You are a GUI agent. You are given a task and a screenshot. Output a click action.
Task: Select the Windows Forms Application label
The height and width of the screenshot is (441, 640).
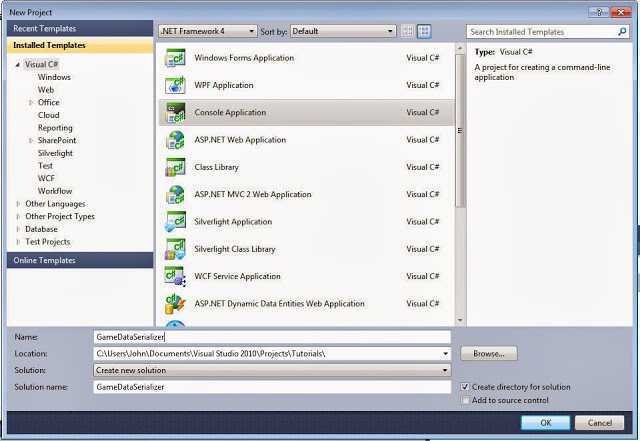[x=244, y=58]
